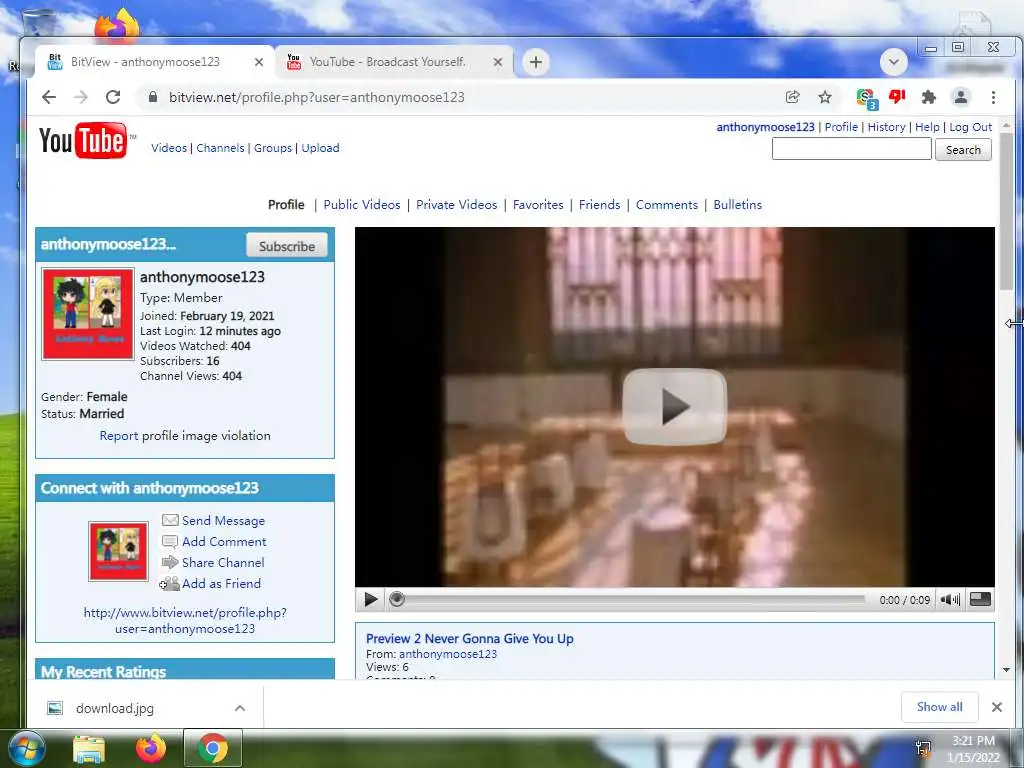Click the History link at top right
Image resolution: width=1024 pixels, height=768 pixels.
point(886,127)
